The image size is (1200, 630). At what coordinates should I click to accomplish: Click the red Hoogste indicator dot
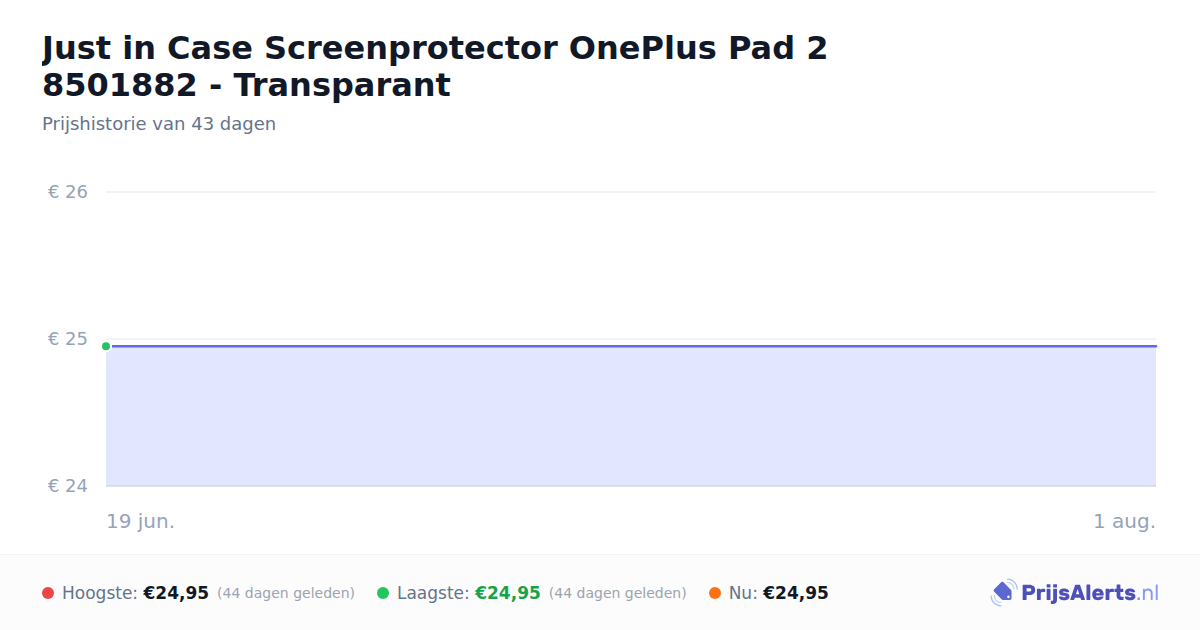[x=48, y=593]
